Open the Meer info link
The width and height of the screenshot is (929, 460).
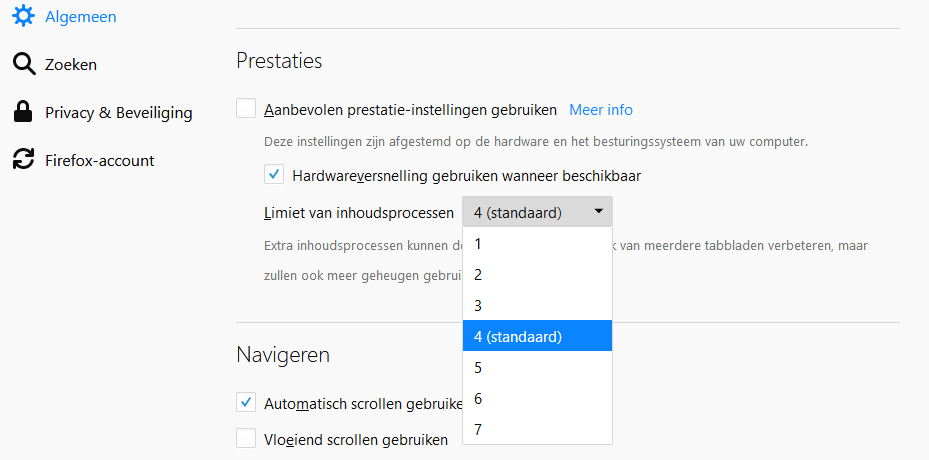pos(601,109)
